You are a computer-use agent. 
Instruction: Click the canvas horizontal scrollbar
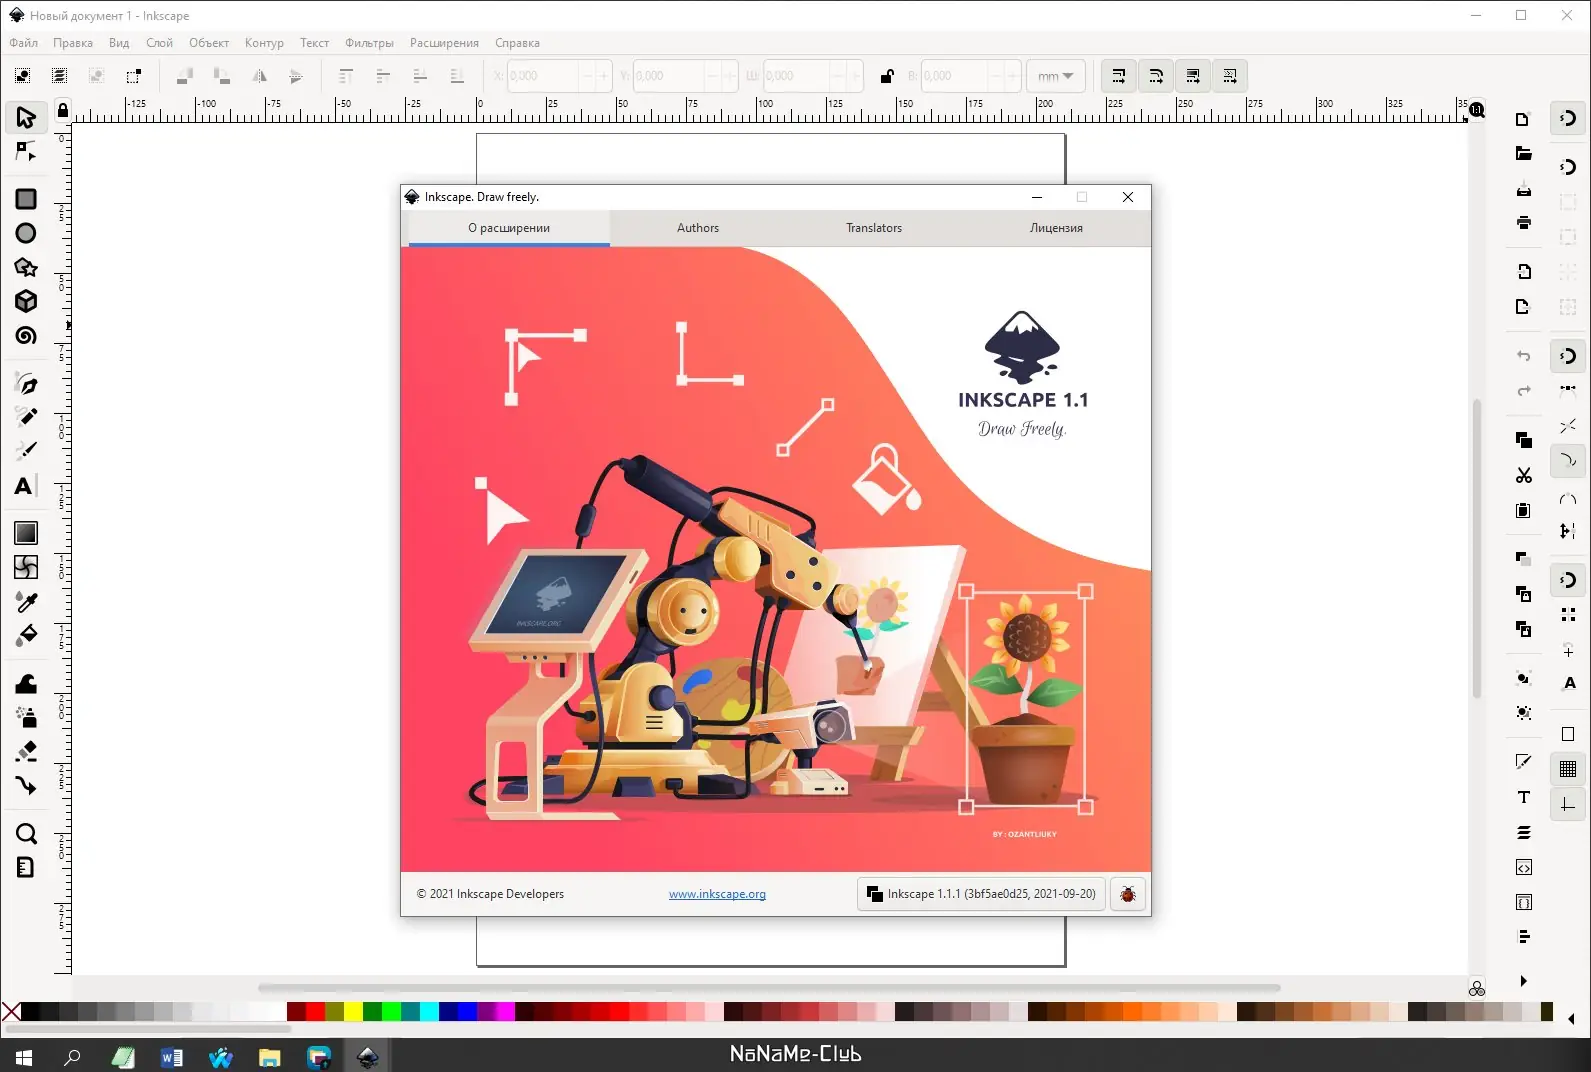click(x=769, y=988)
